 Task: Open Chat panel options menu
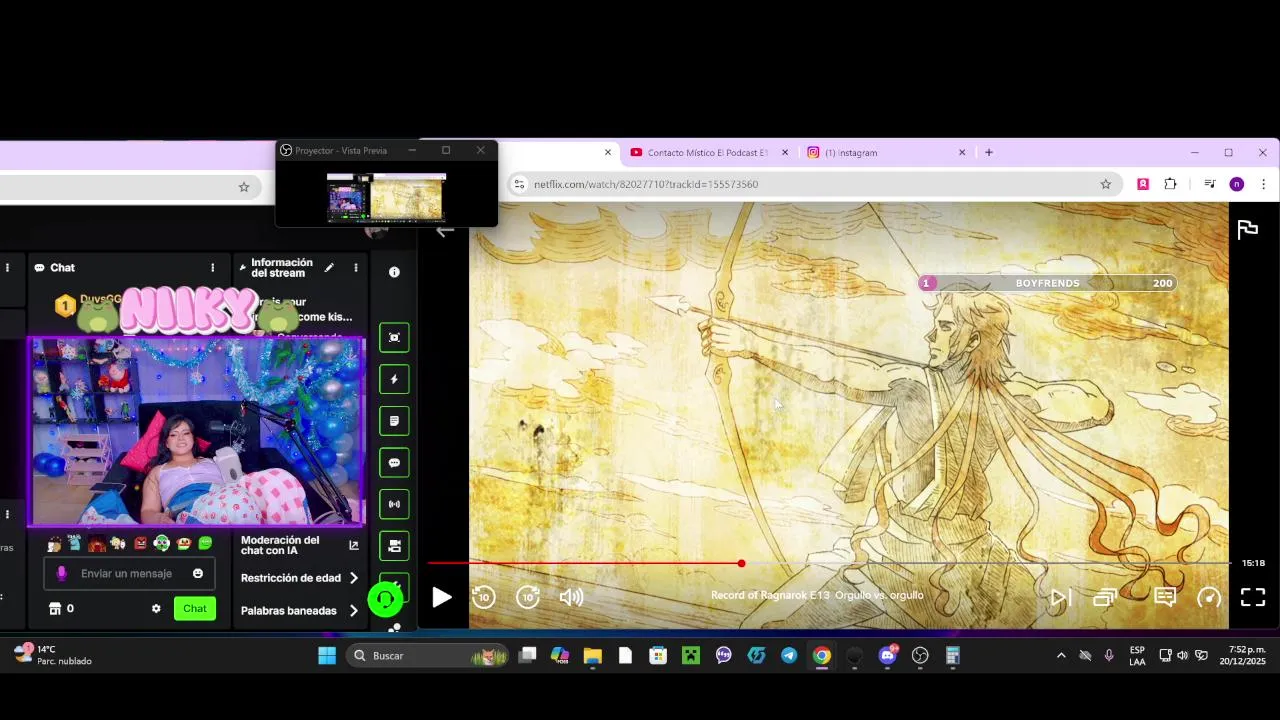tap(212, 268)
